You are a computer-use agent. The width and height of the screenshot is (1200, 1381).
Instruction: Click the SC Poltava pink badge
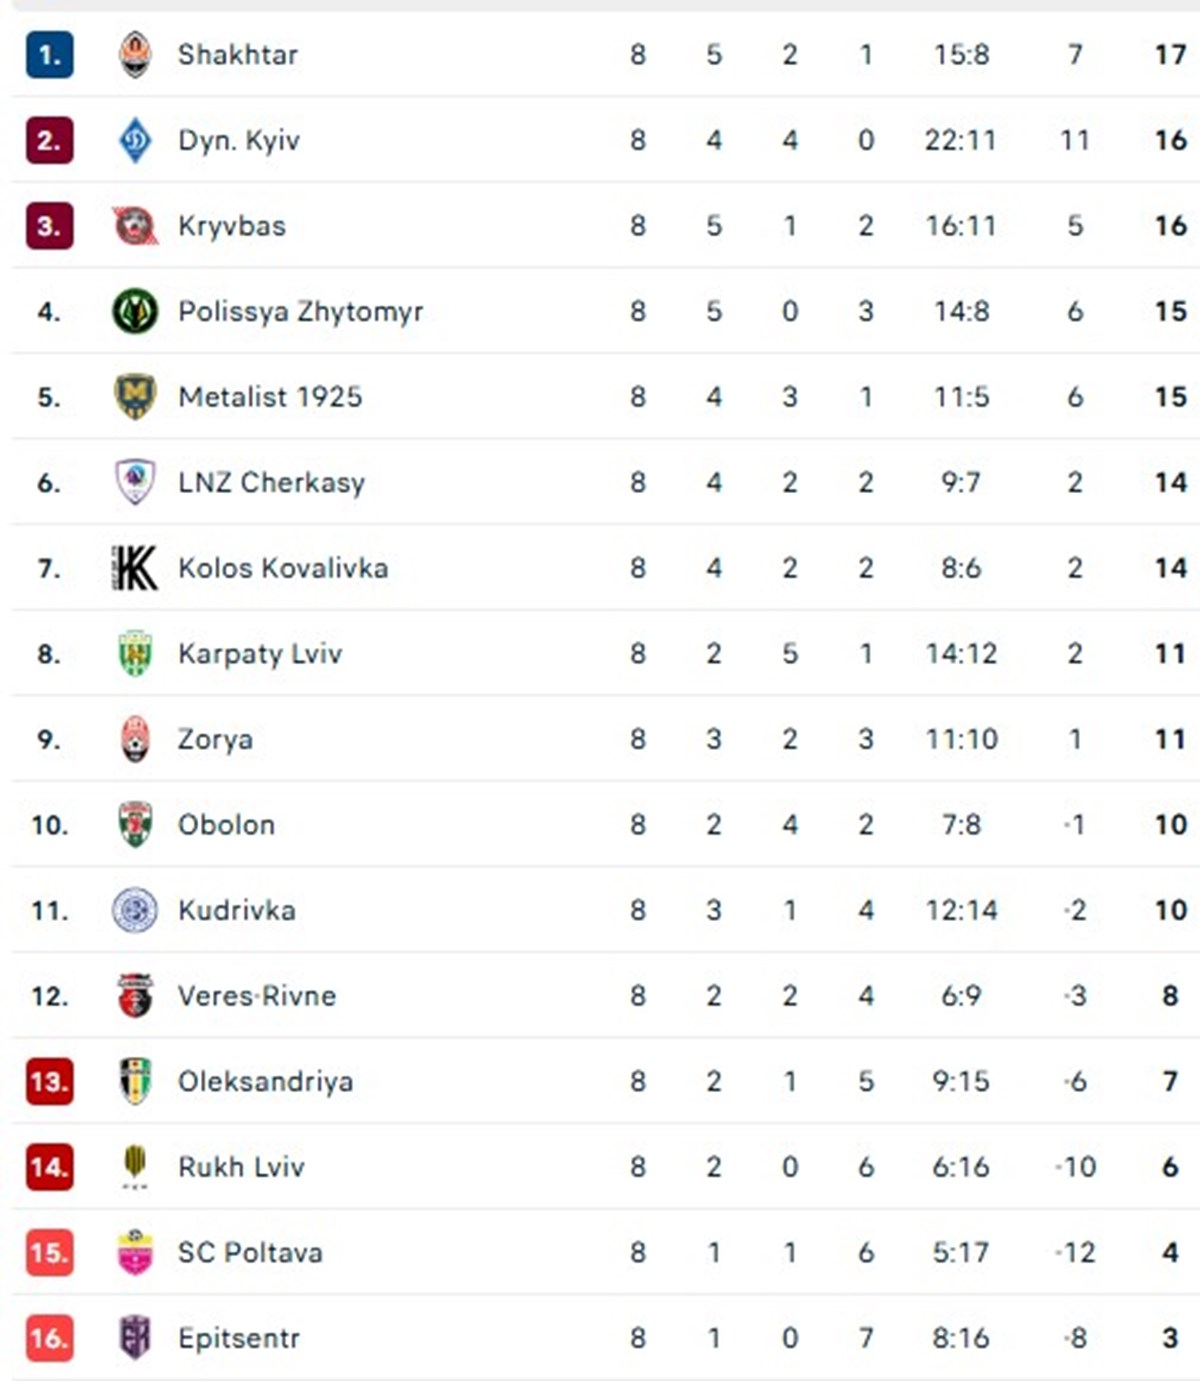click(135, 1252)
